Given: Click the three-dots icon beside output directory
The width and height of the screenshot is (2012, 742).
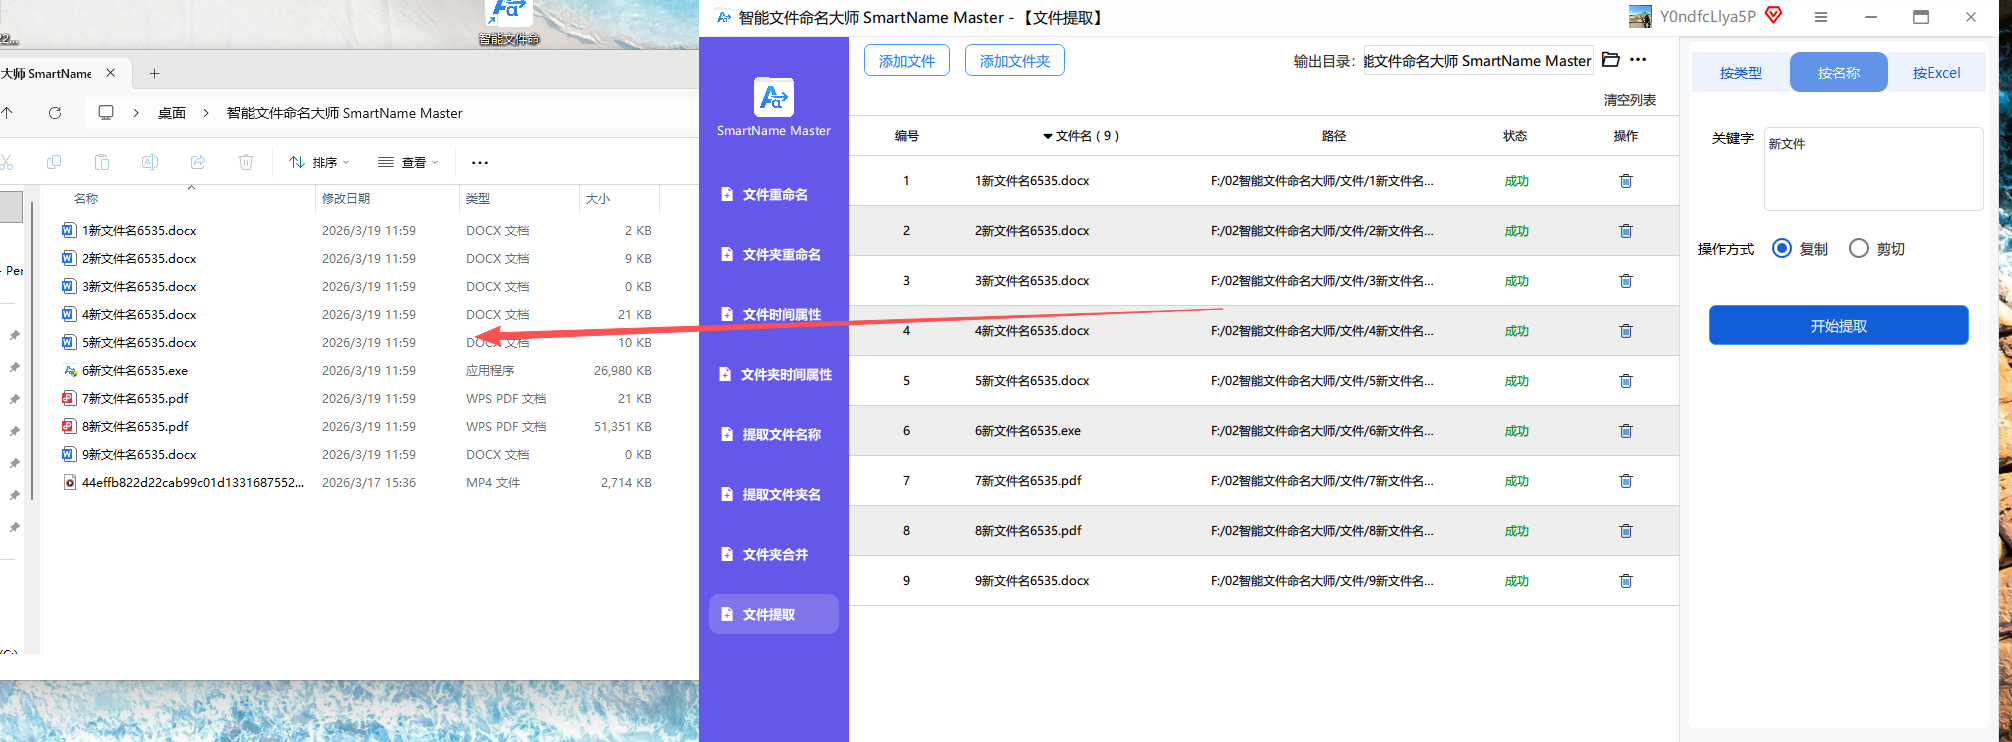Looking at the screenshot, I should (x=1638, y=60).
